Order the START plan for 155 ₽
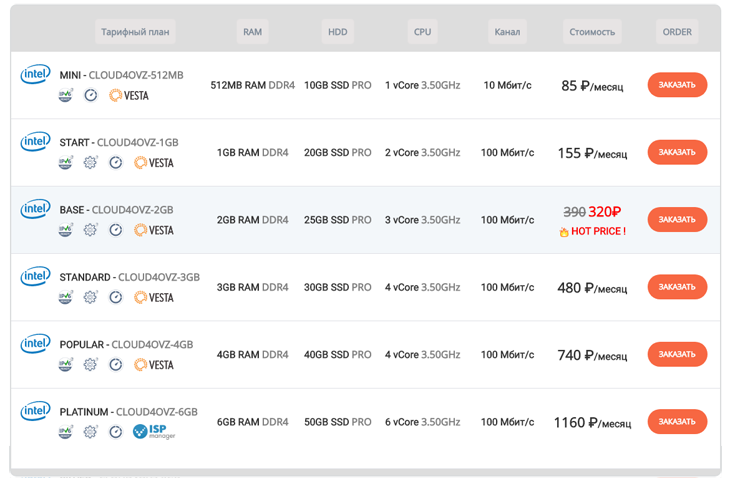Screen dimensions: 730x479 [677, 152]
